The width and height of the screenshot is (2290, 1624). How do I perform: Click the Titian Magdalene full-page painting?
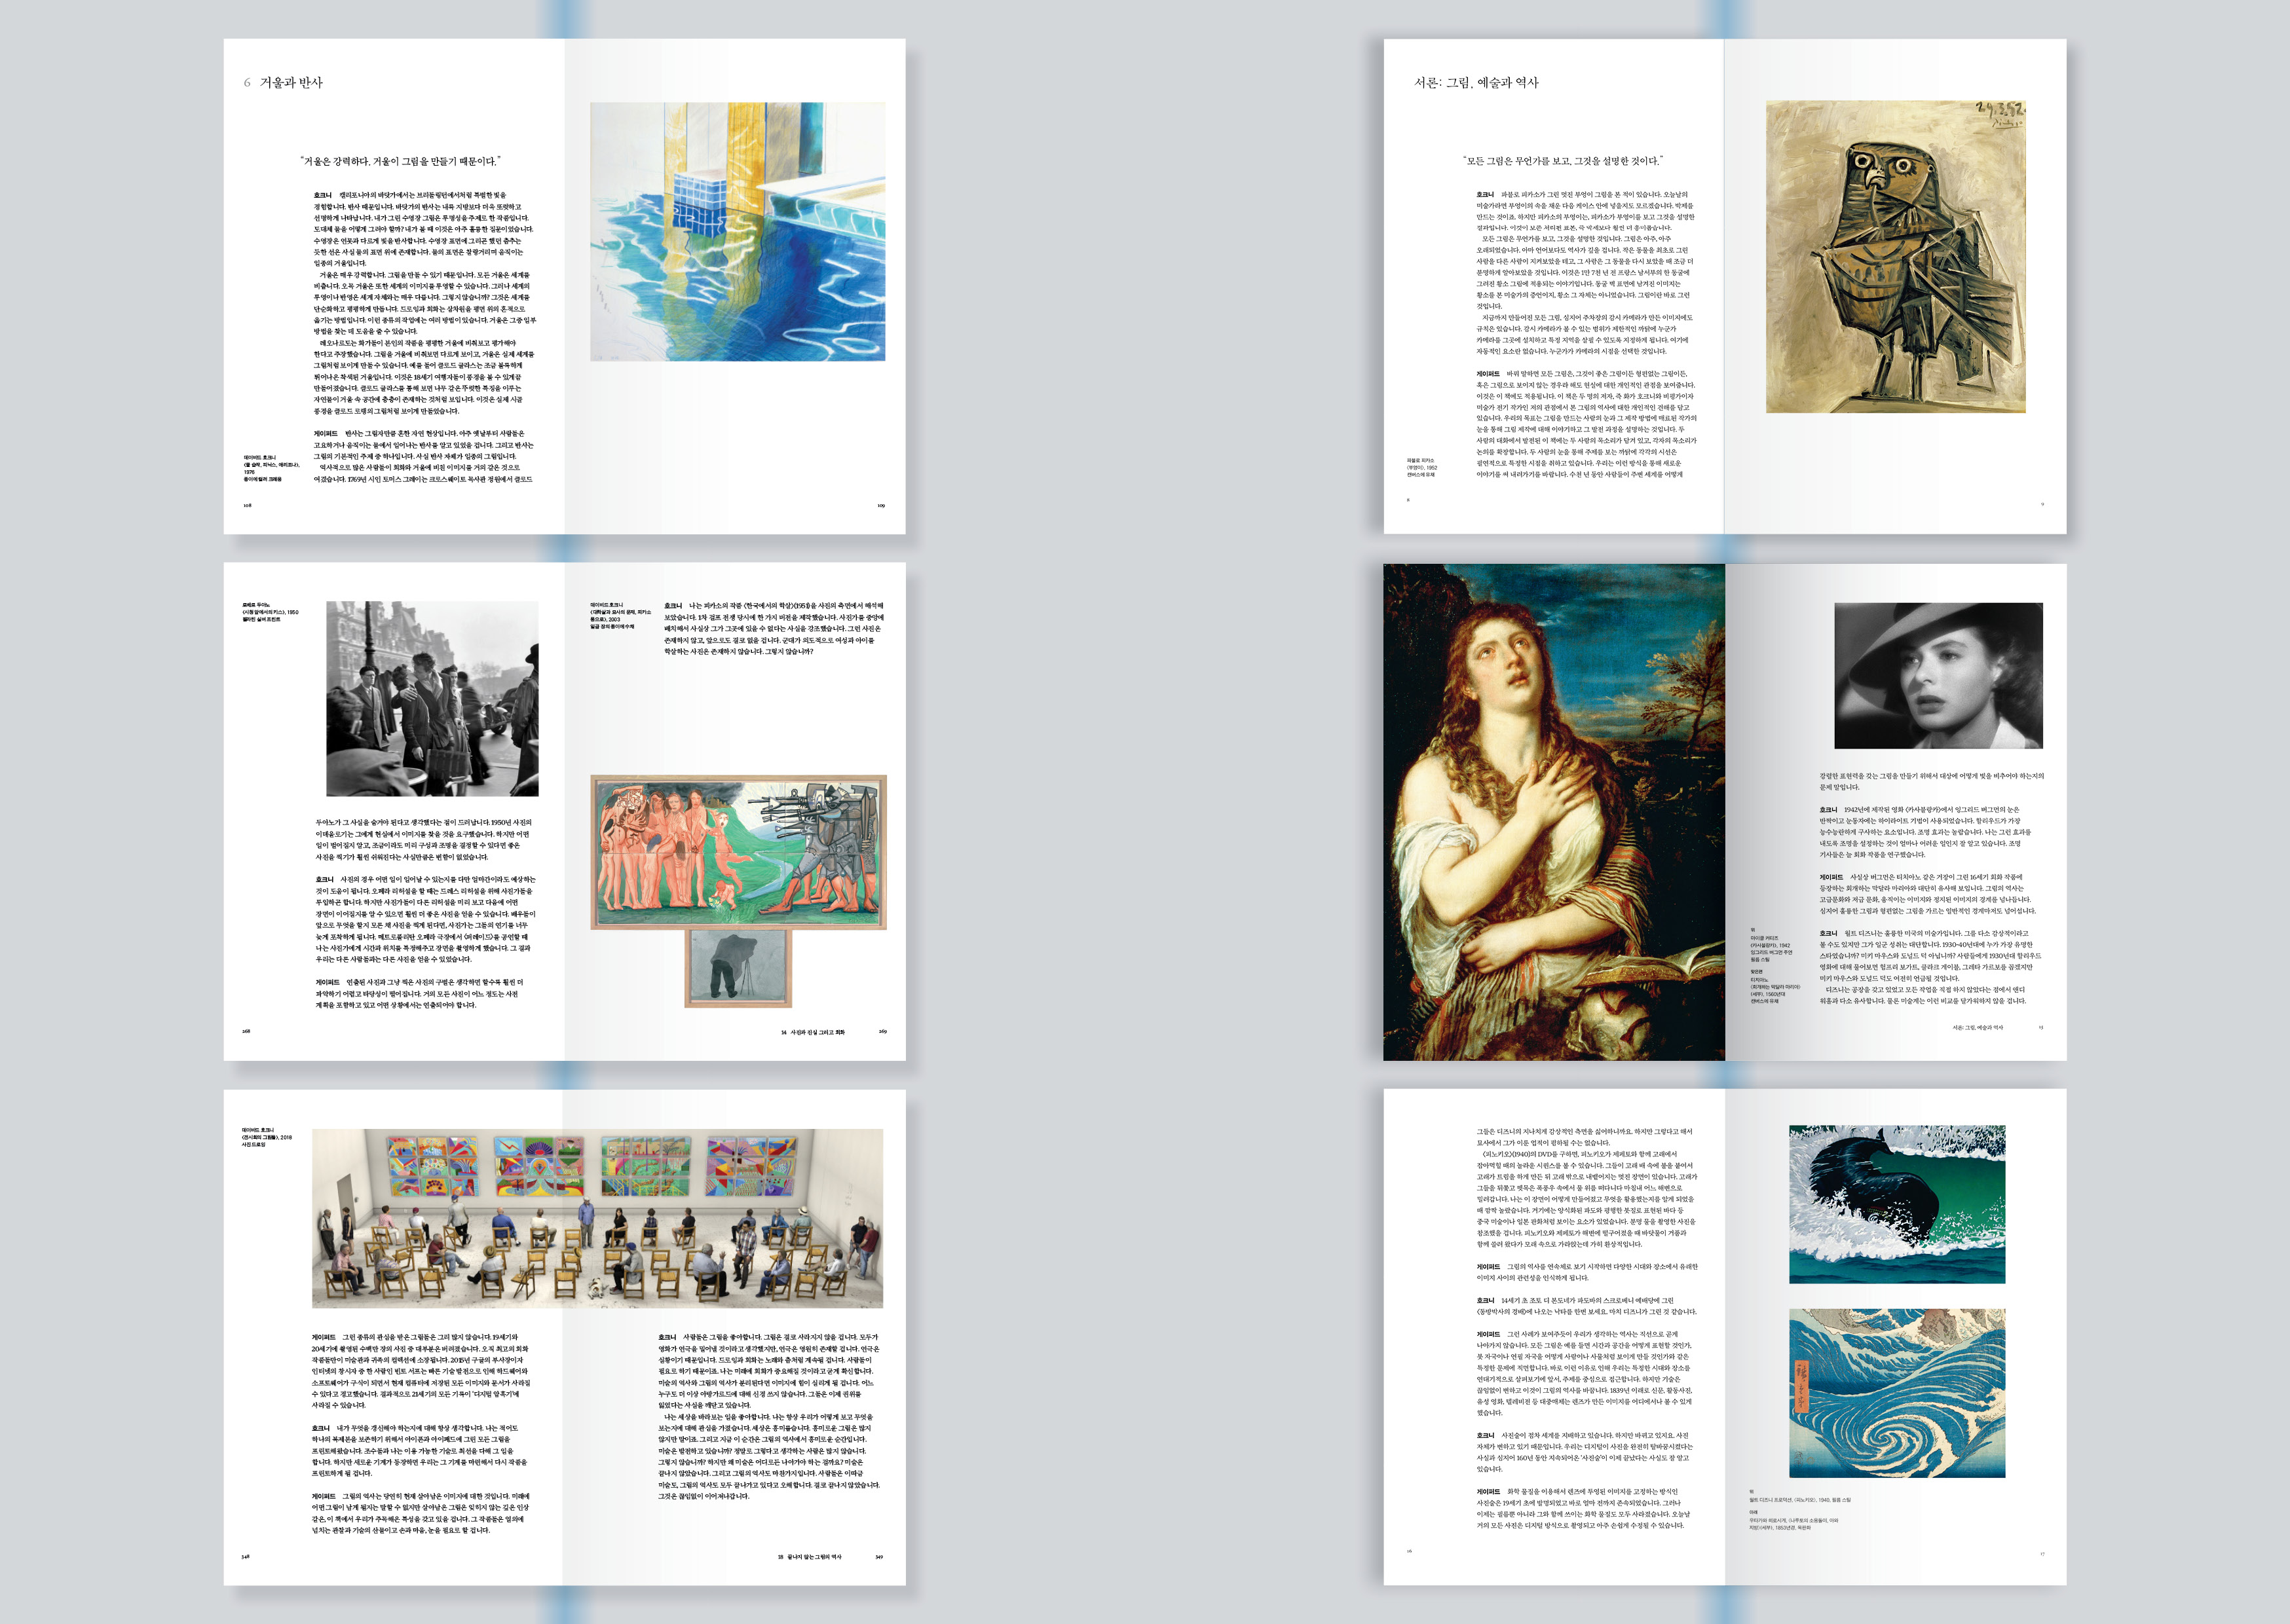click(1553, 811)
